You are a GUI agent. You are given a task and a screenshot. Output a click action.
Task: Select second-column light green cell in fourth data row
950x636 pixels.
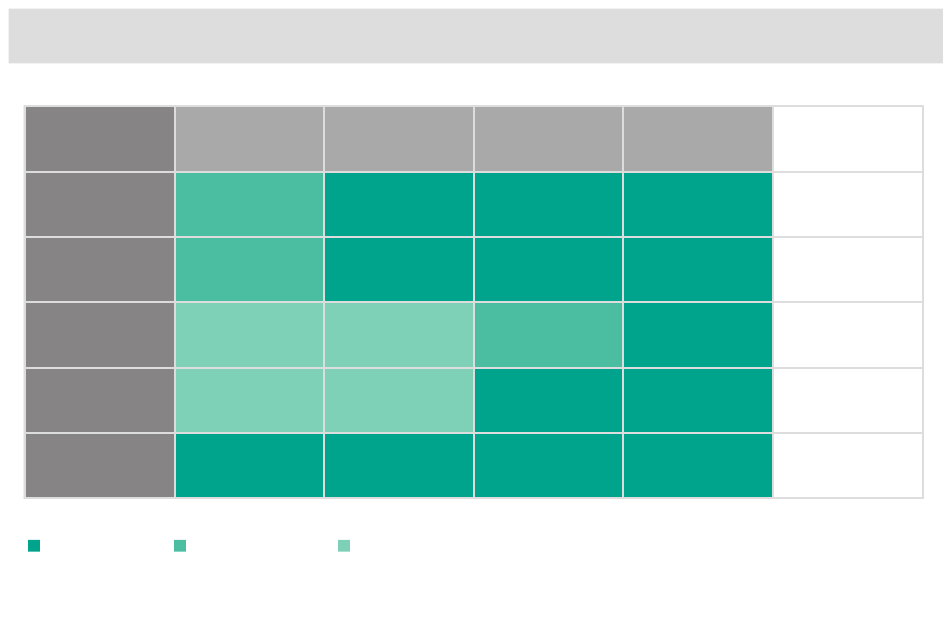399,400
